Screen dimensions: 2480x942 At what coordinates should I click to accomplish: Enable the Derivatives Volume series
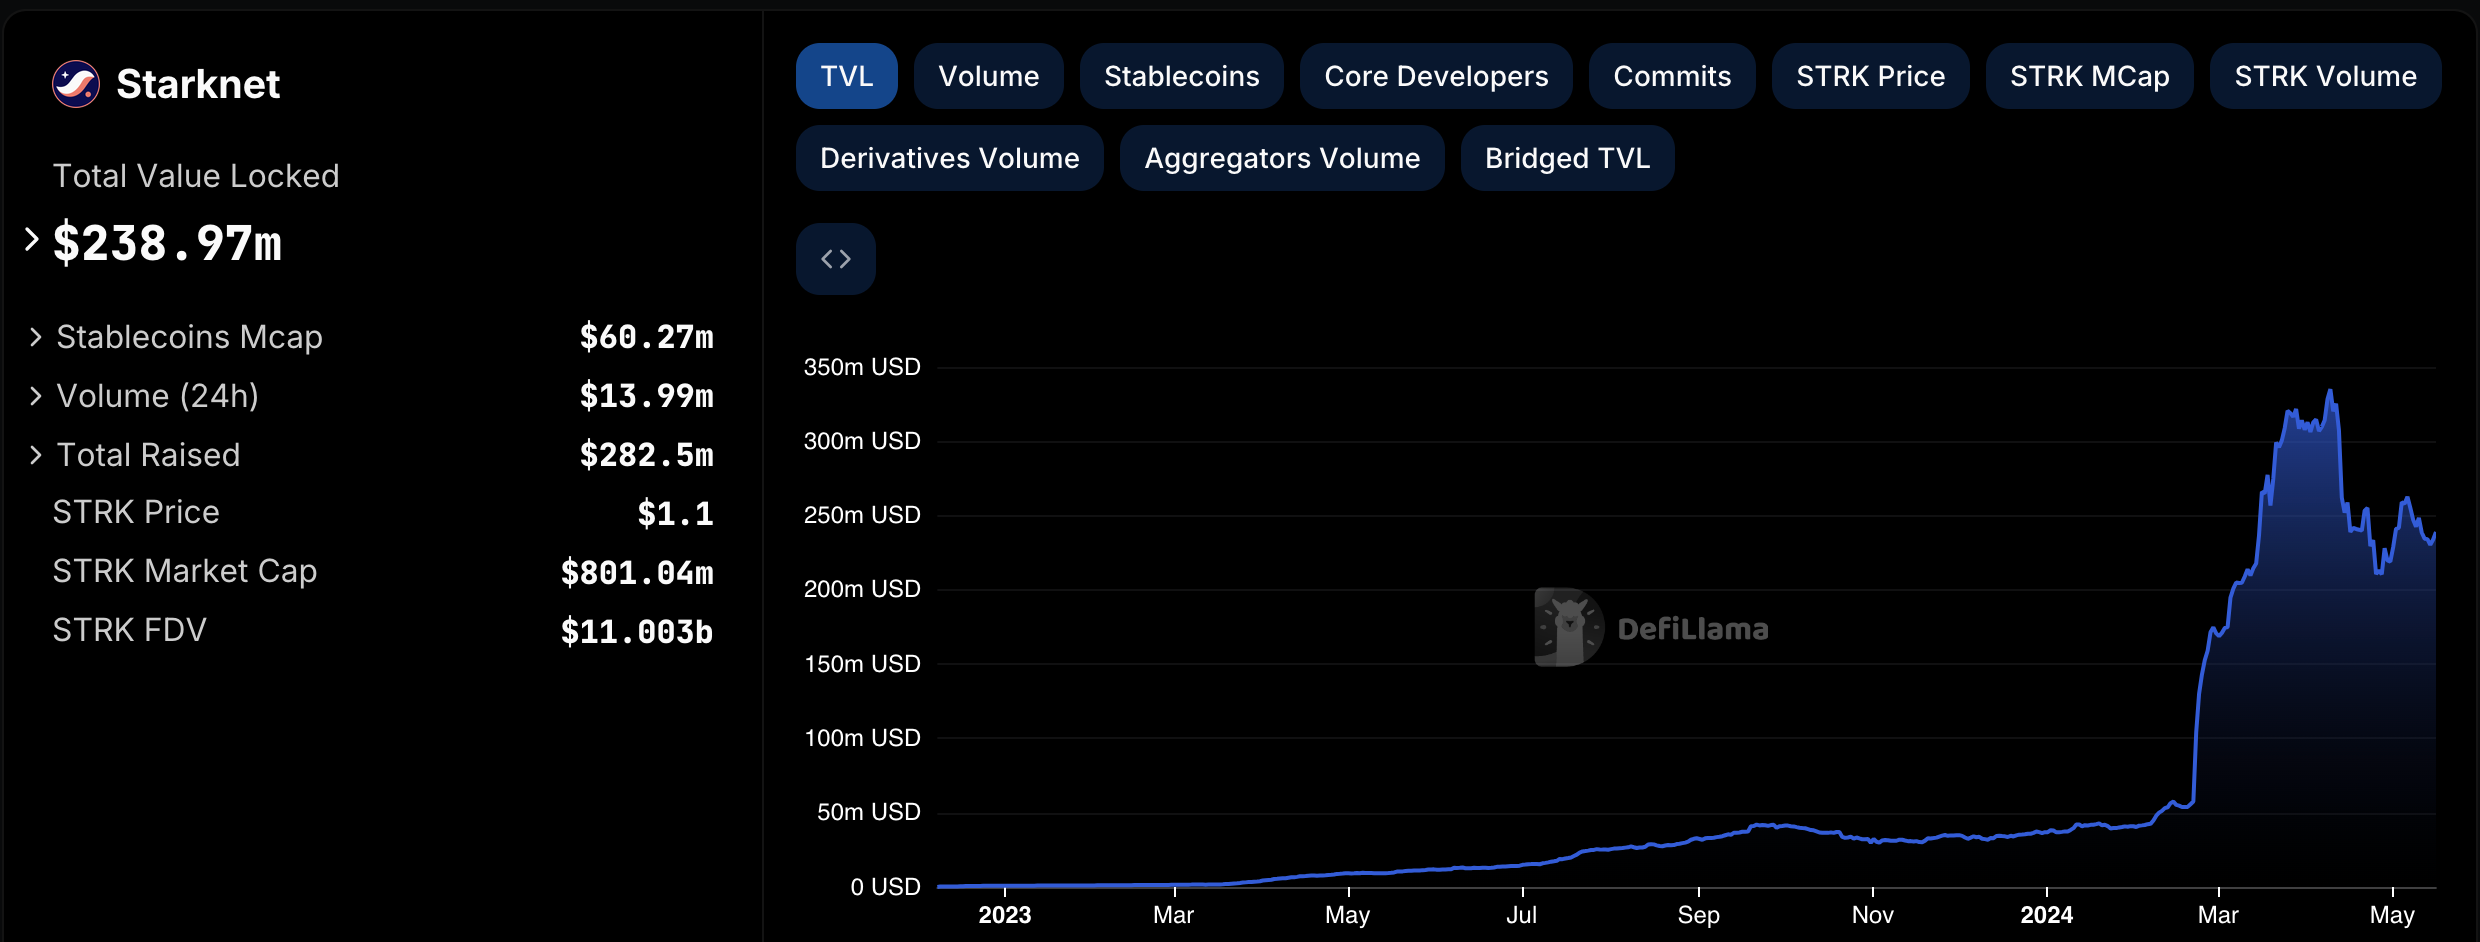pyautogui.click(x=950, y=158)
